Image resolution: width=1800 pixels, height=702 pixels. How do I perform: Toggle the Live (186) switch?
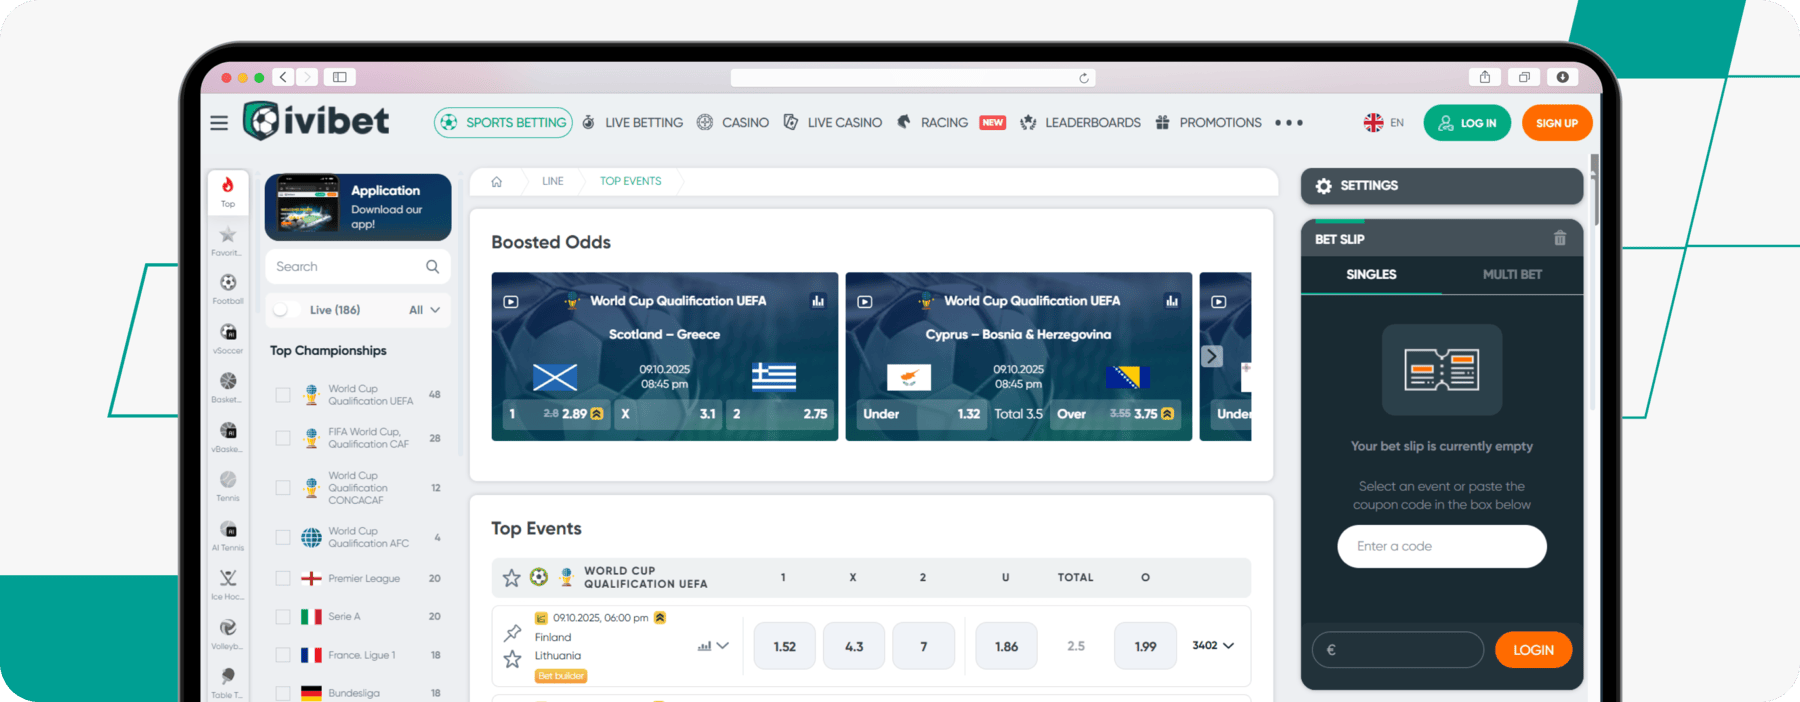286,310
